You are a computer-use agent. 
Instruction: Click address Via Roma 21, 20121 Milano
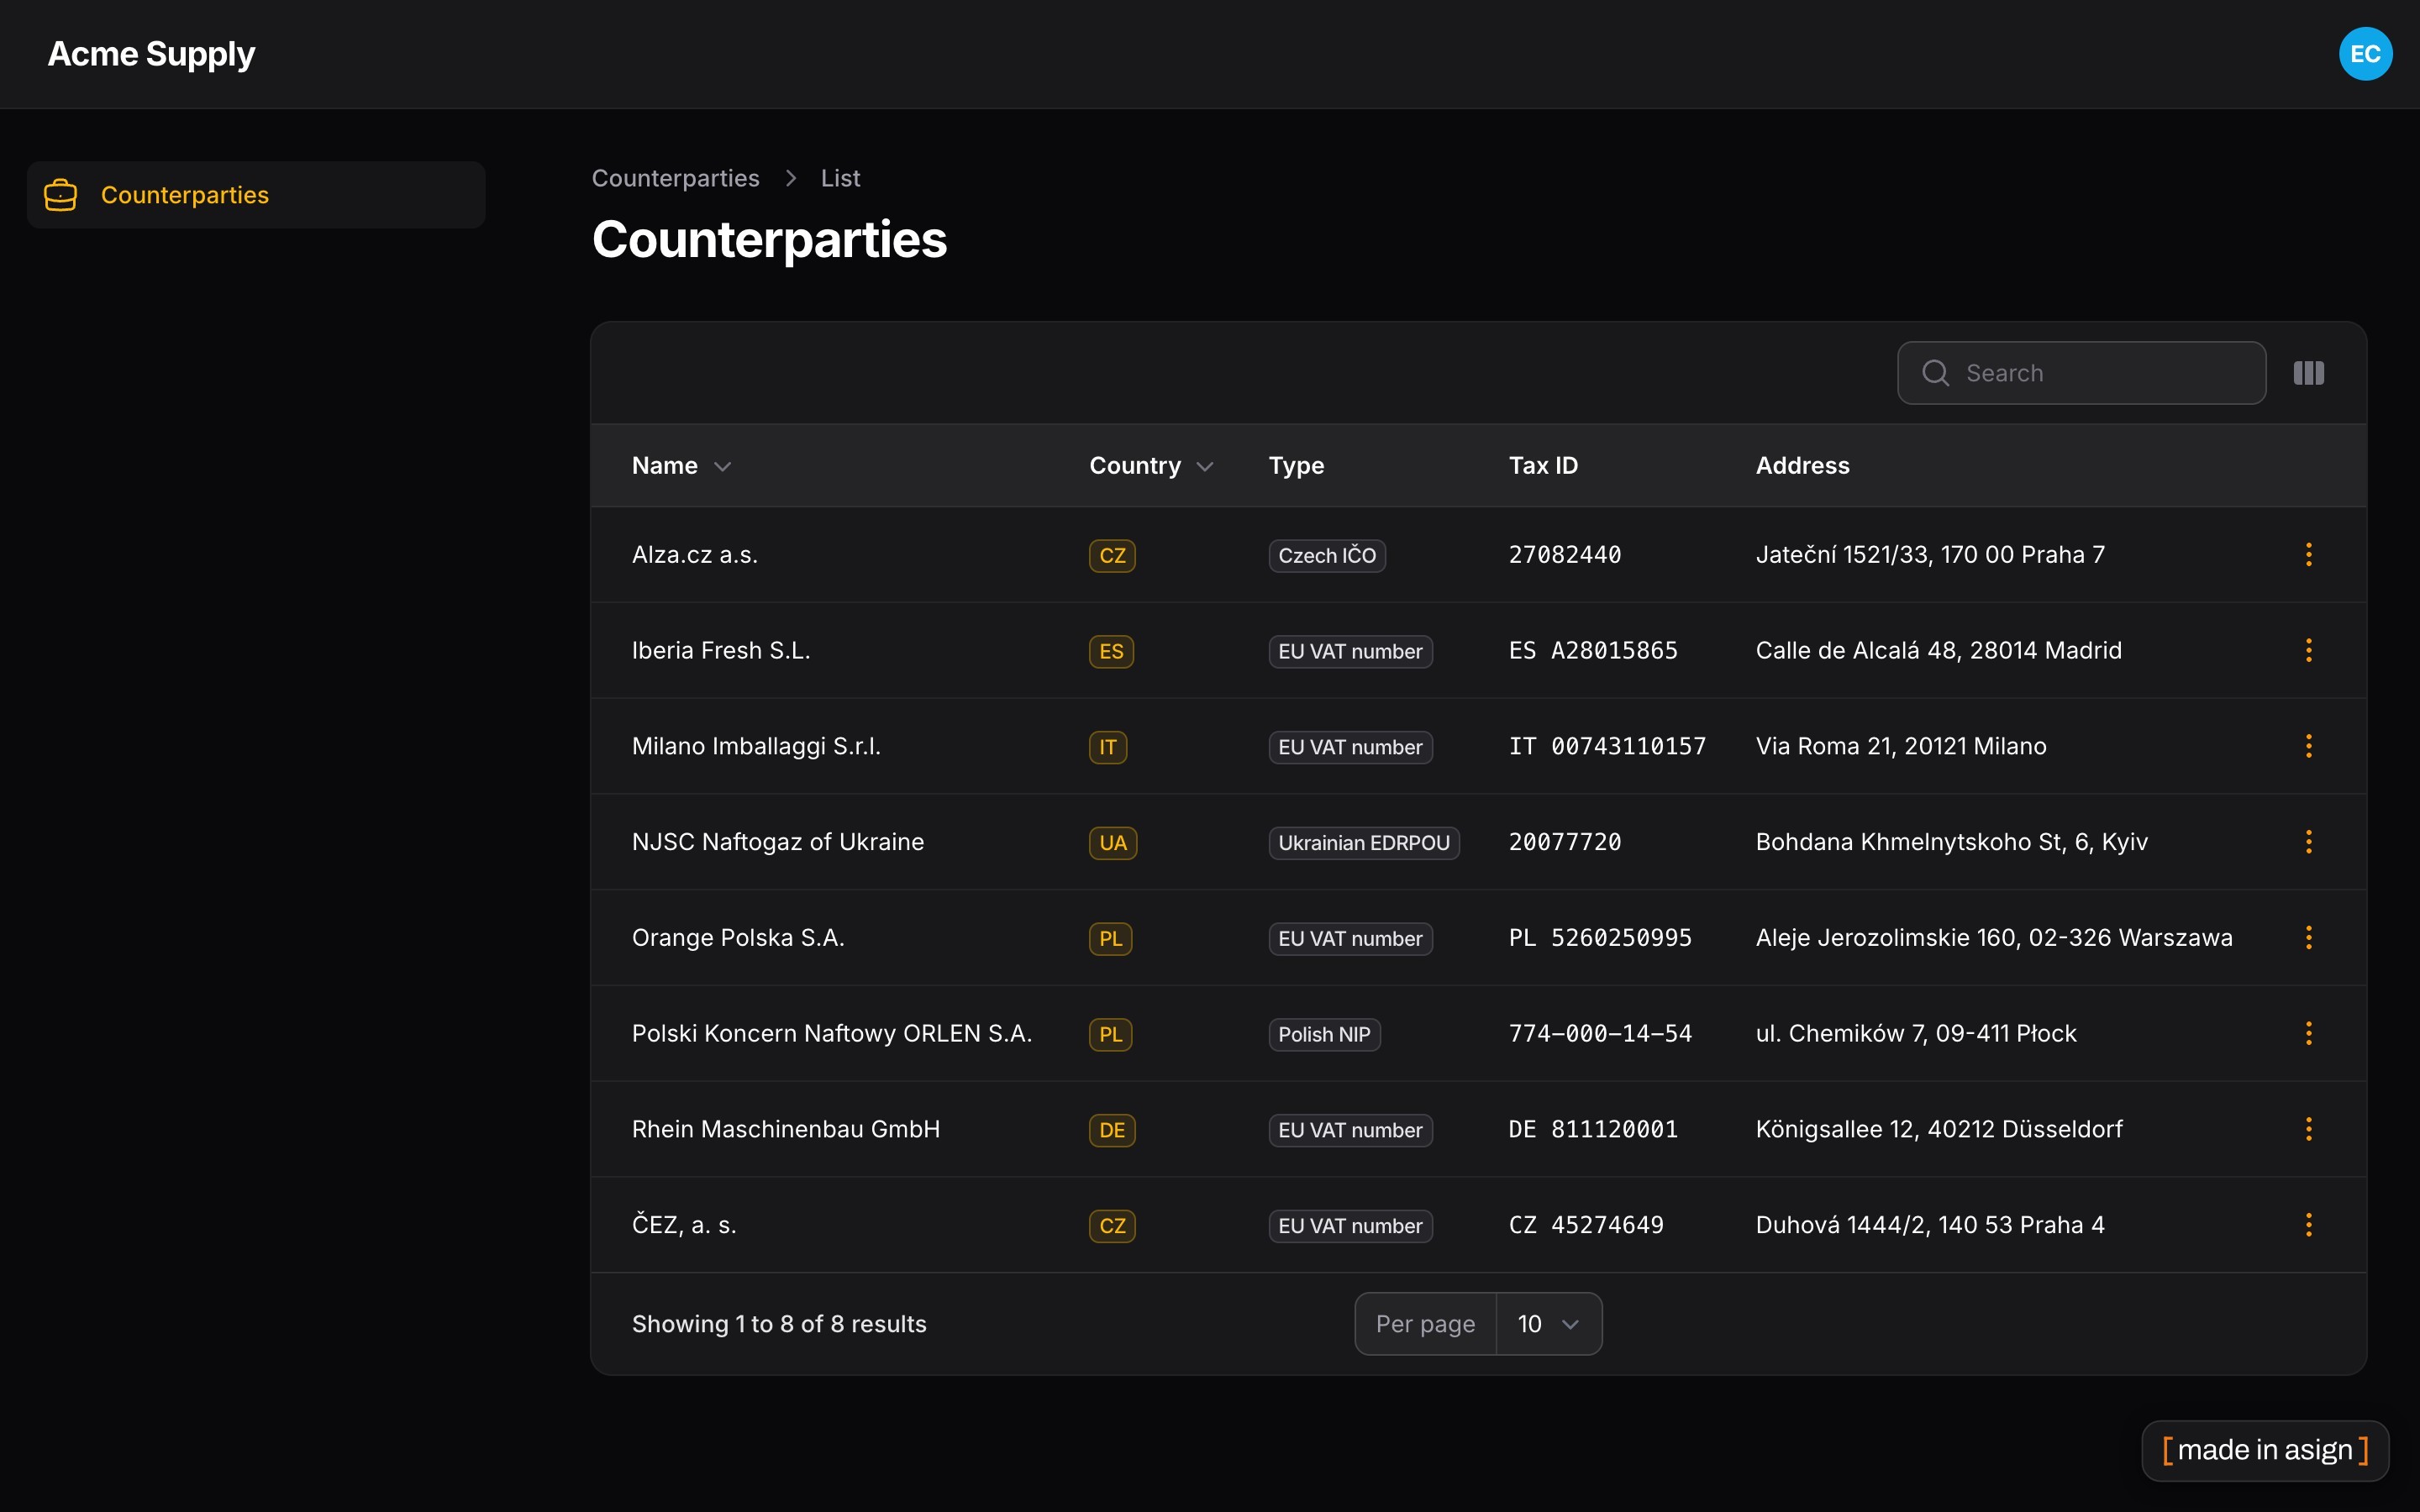click(x=1901, y=746)
